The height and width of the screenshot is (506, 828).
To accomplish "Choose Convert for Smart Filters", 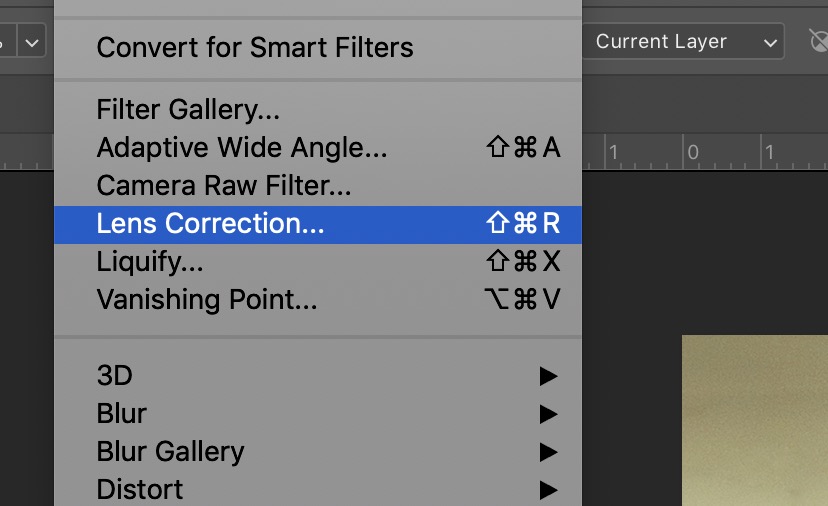I will pos(255,47).
